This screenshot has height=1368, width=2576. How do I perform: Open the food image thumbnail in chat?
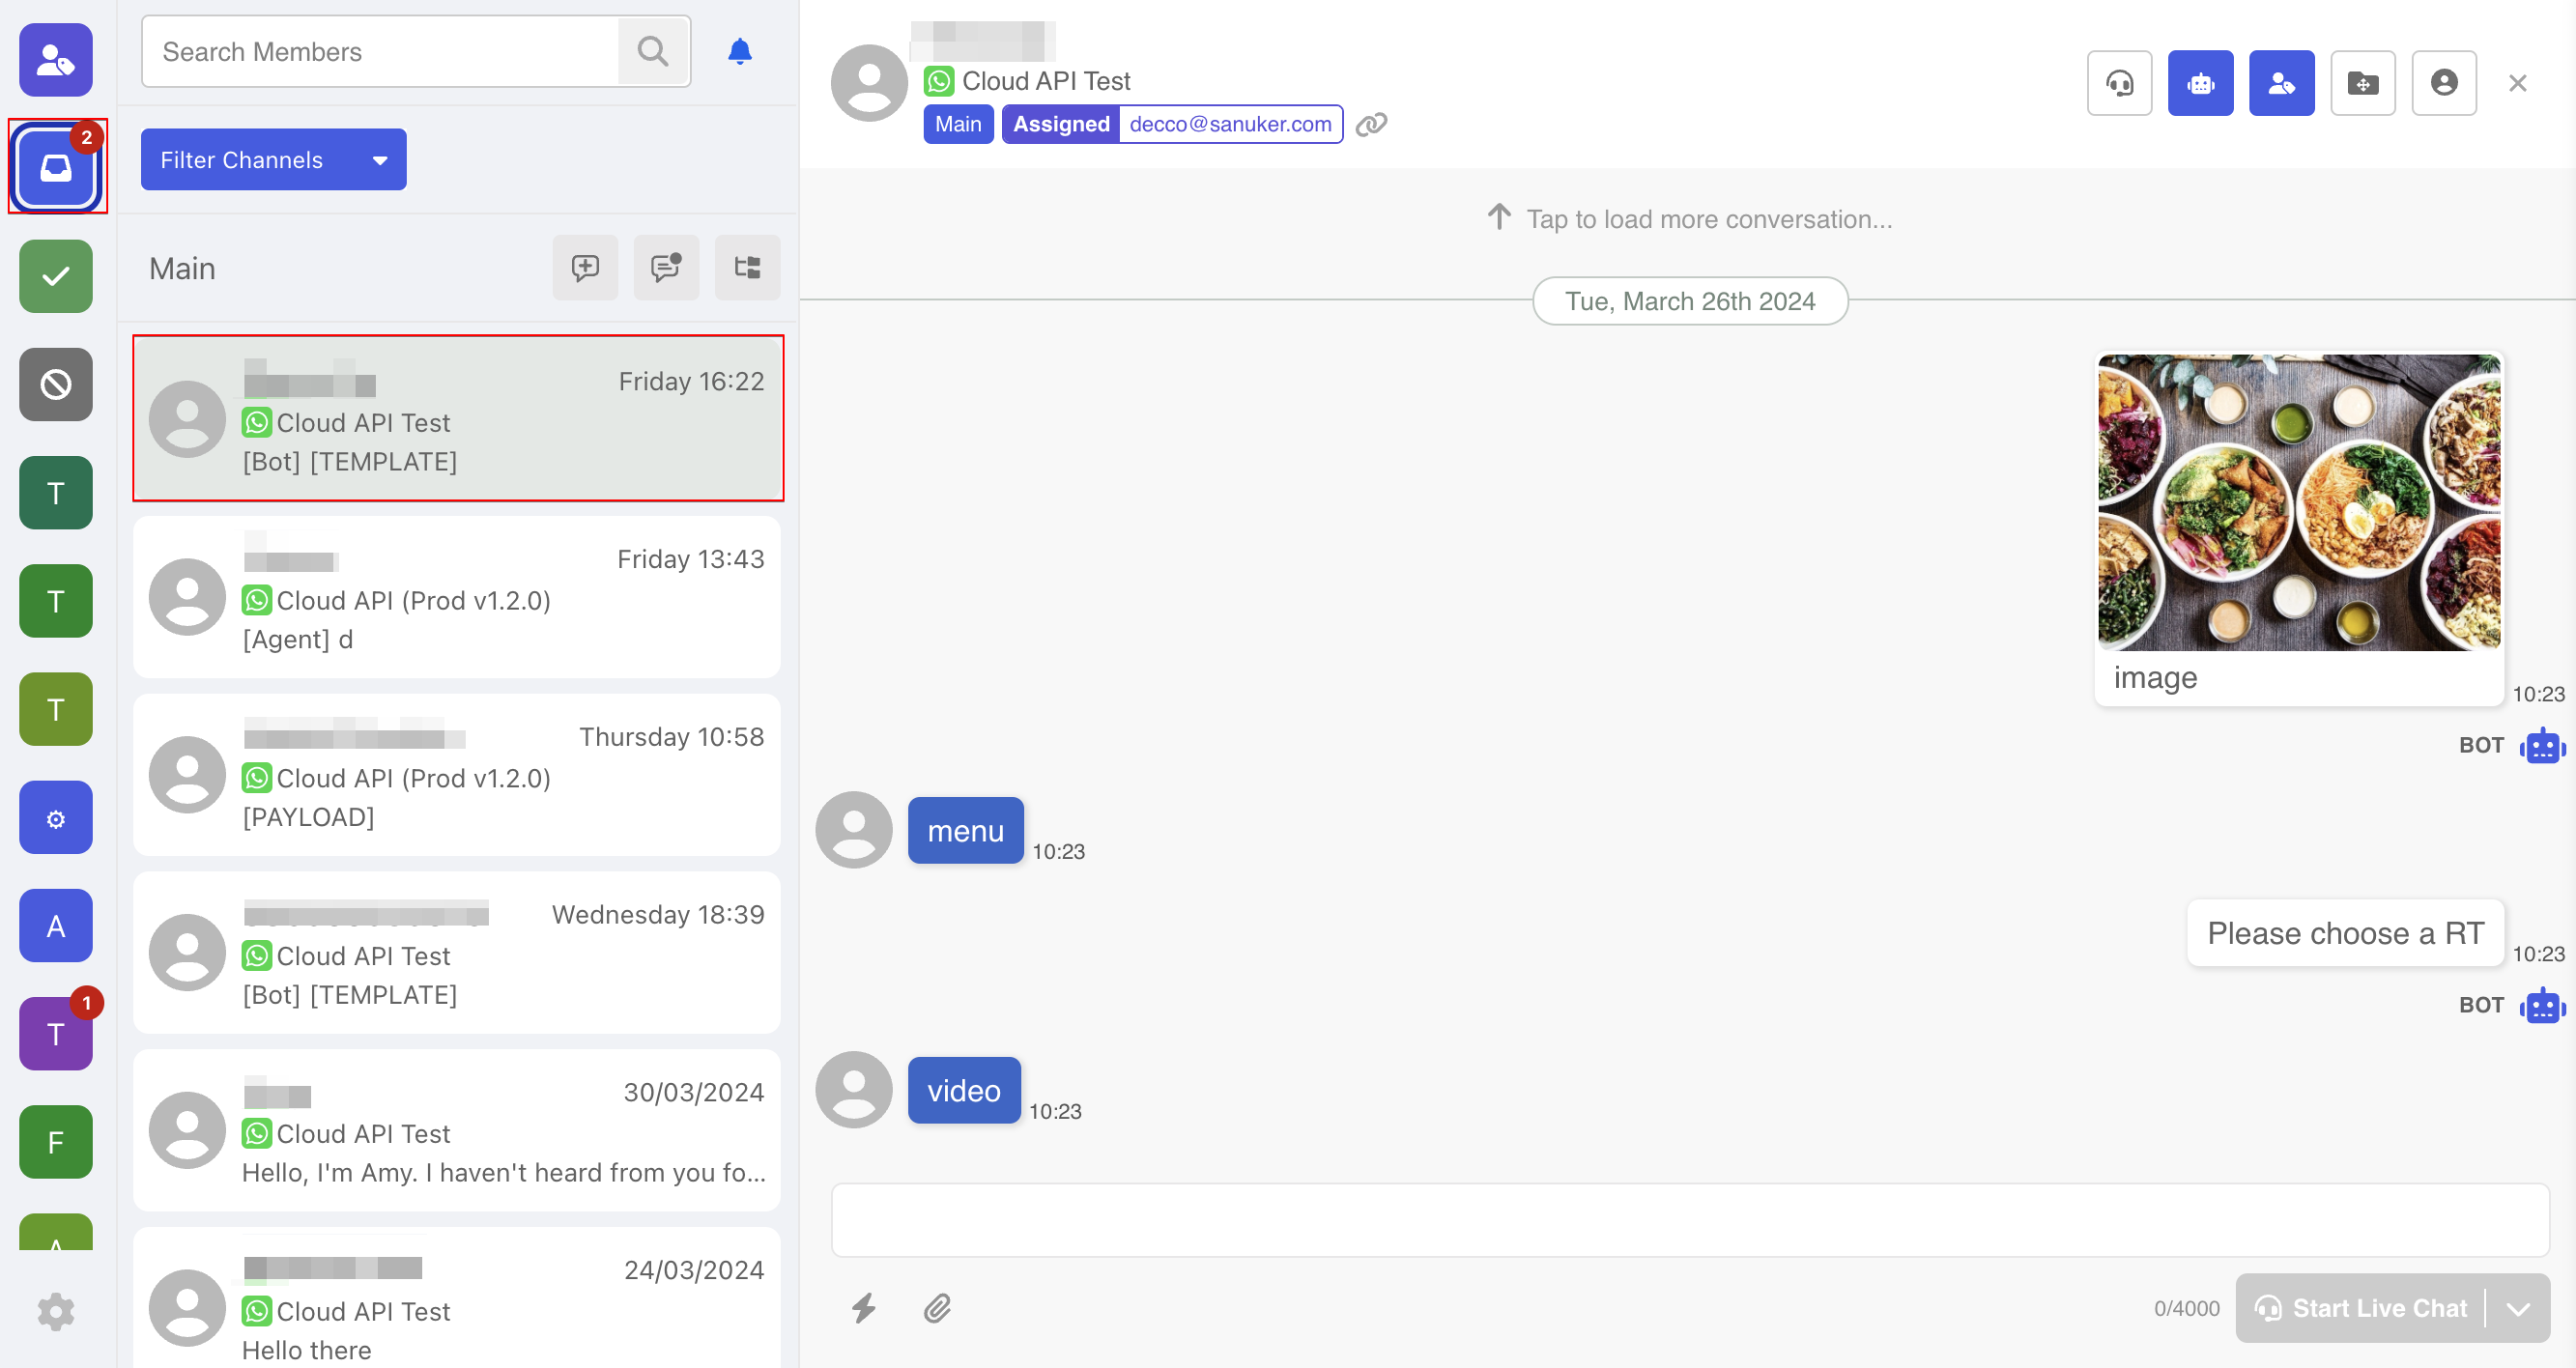[2298, 502]
